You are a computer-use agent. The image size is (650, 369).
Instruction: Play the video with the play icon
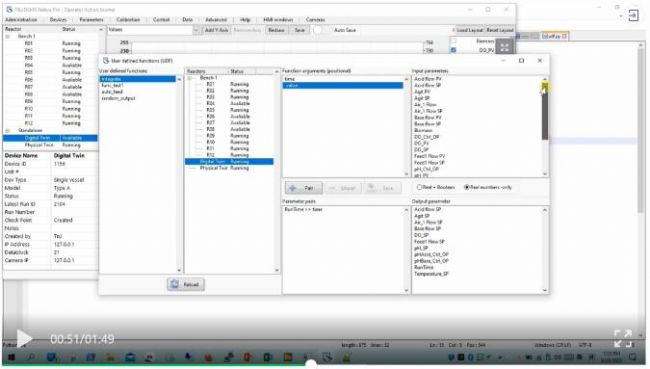click(24, 338)
